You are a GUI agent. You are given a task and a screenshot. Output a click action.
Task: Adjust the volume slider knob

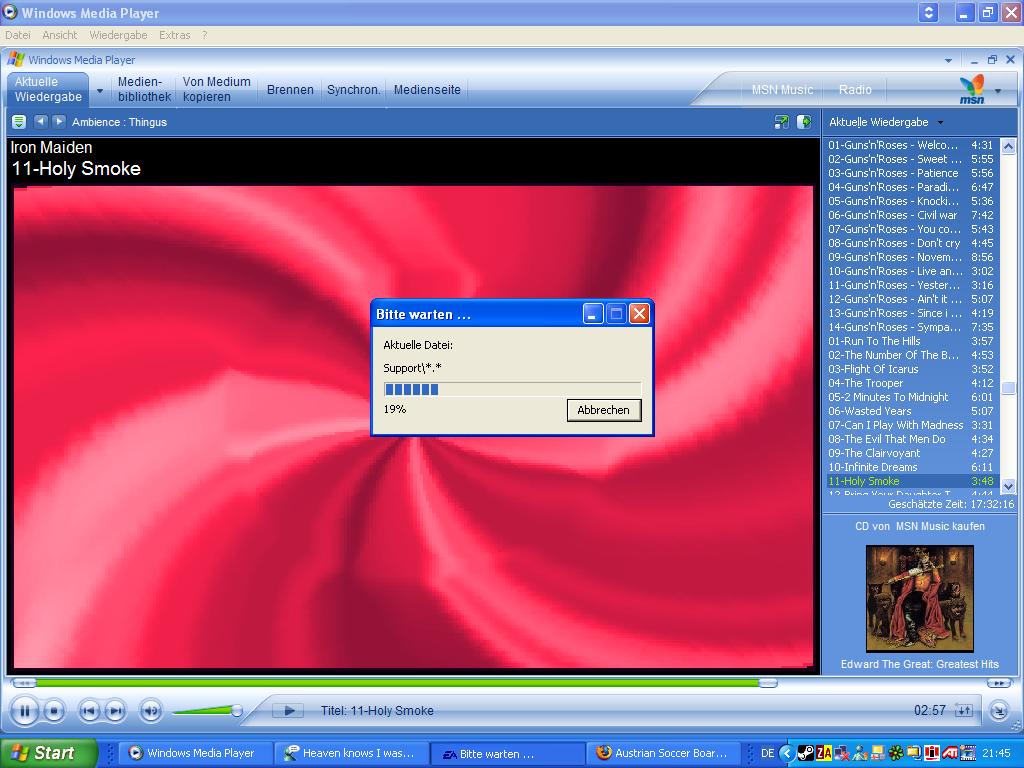point(237,711)
